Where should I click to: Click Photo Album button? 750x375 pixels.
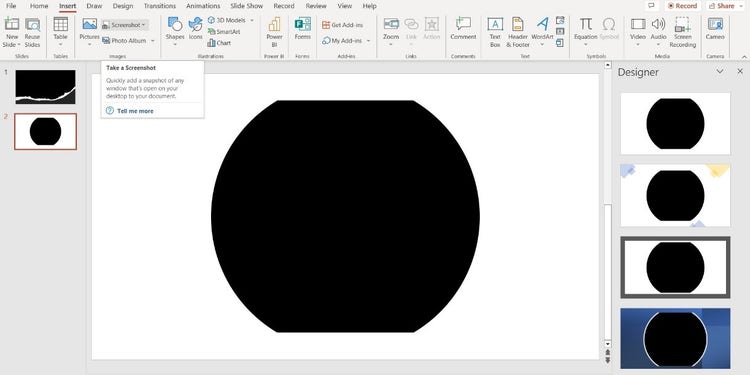[x=124, y=41]
